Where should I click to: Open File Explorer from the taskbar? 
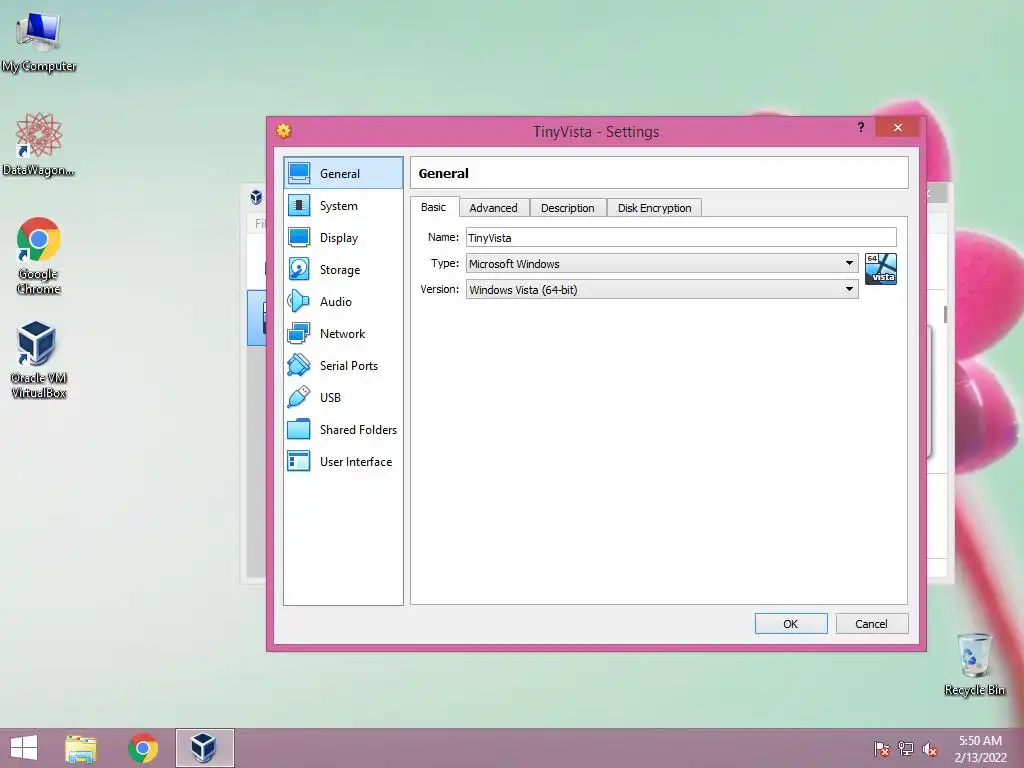pyautogui.click(x=80, y=748)
